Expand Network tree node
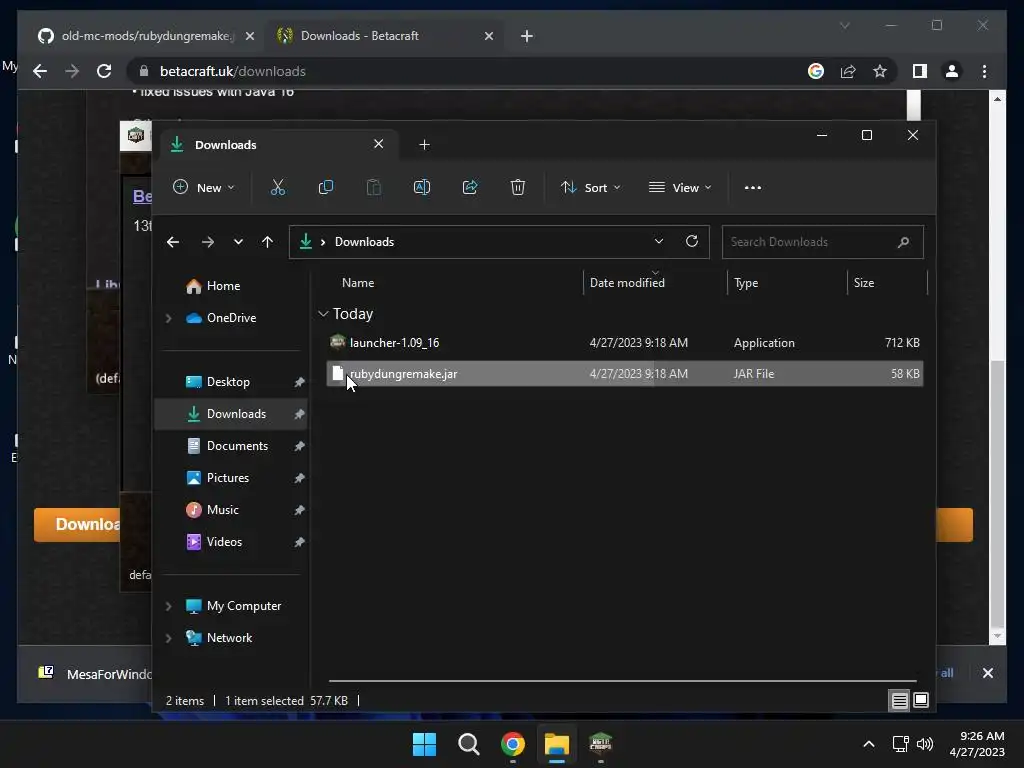Image resolution: width=1024 pixels, height=768 pixels. (x=168, y=638)
